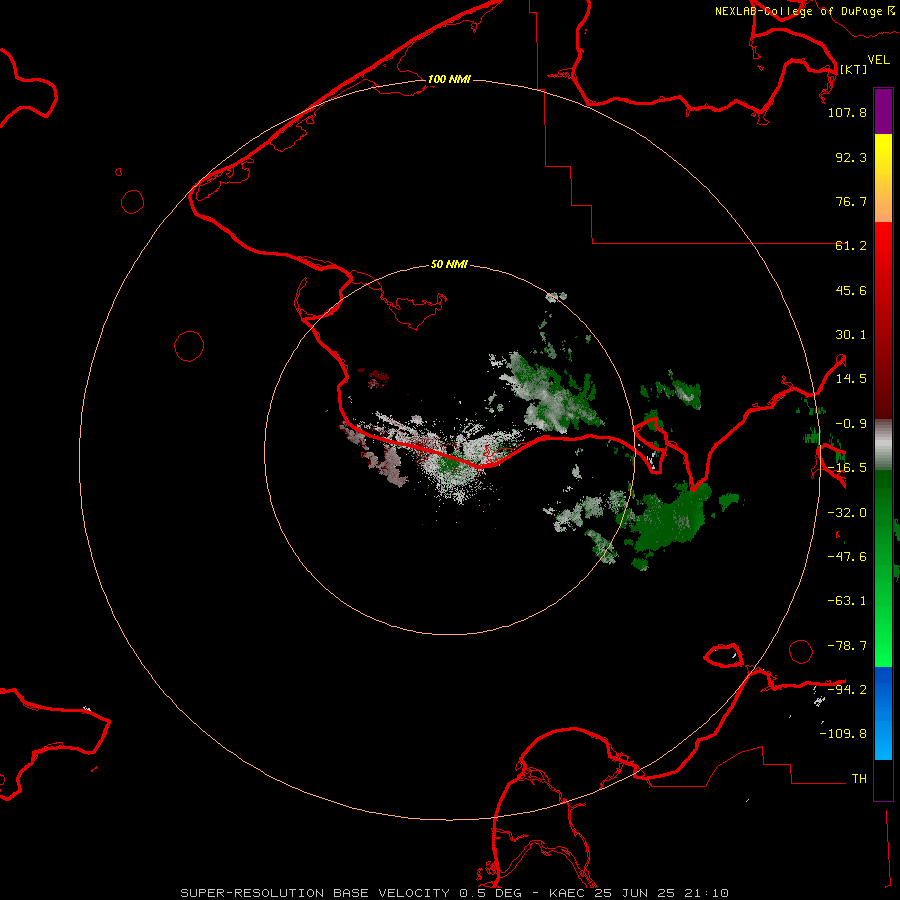Pick the blue segment of the velocity scale
900x900 pixels.
883,713
